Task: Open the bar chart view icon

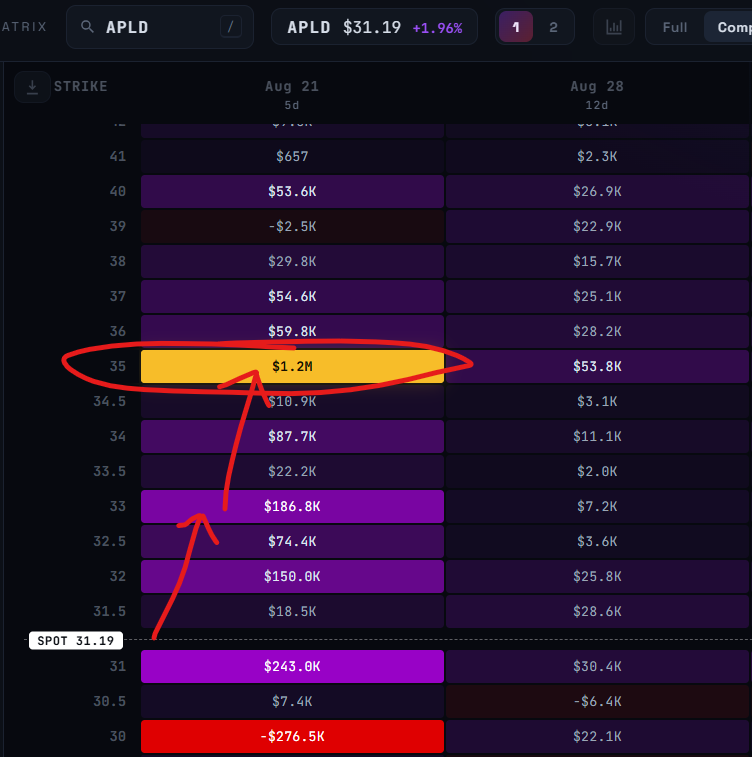Action: pos(613,27)
